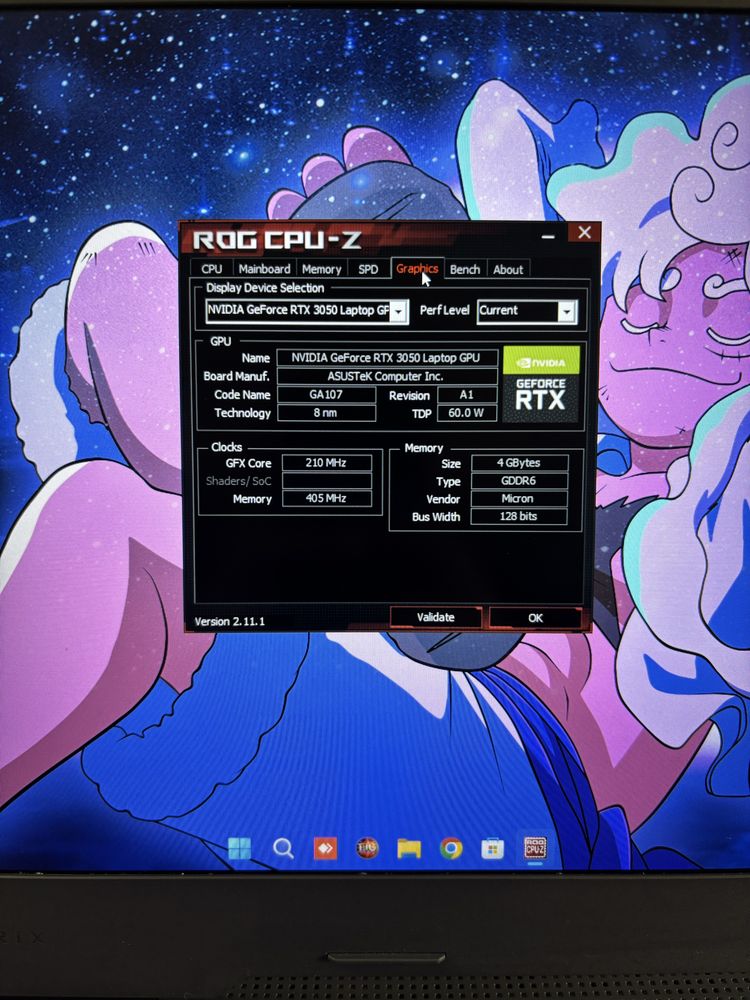Click ROG CPU-Z taskbar icon

(x=535, y=848)
